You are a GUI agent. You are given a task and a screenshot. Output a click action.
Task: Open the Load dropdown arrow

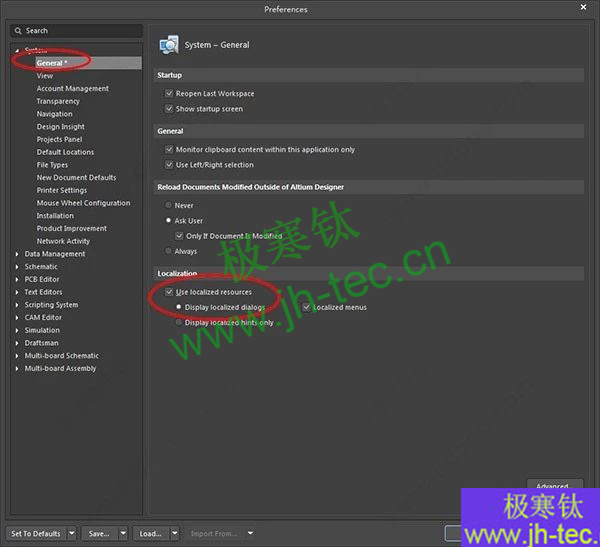coord(174,533)
